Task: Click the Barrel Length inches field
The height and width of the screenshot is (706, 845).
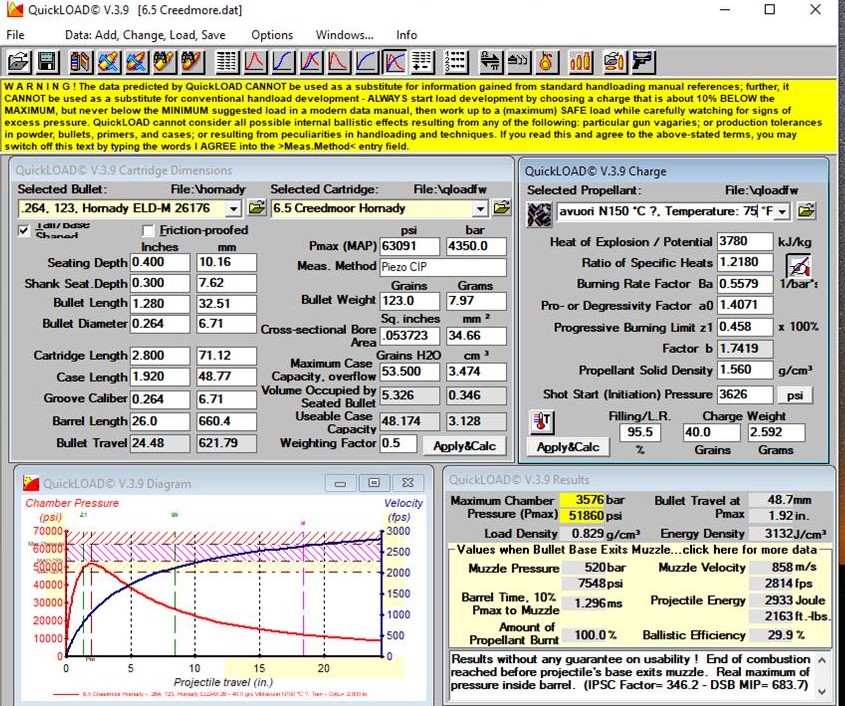Action: (160, 421)
